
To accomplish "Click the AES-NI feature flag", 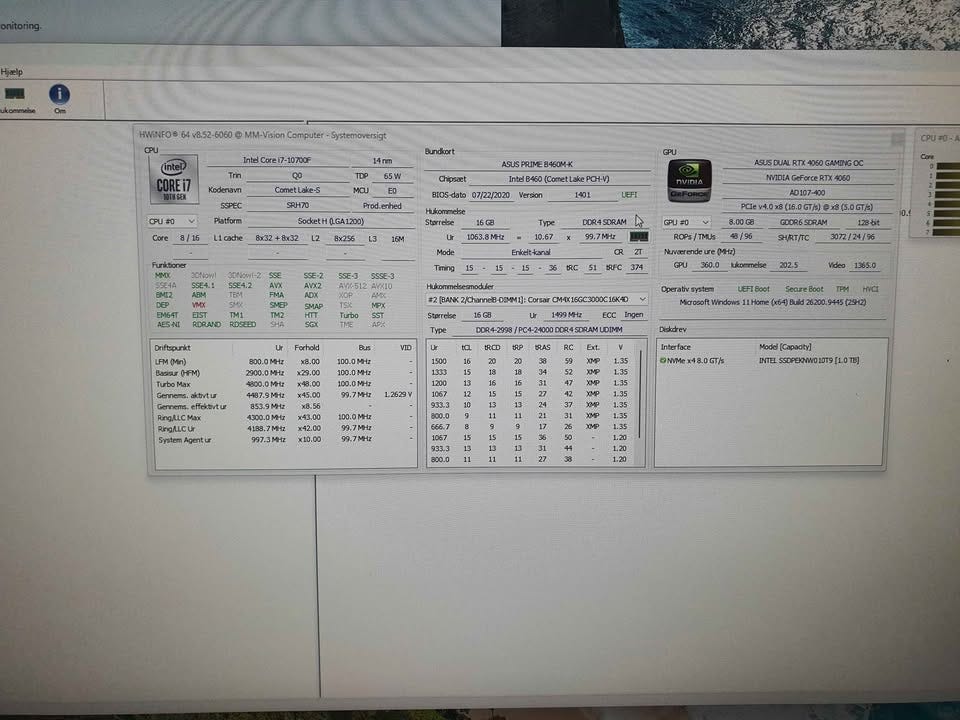I will 168,324.
